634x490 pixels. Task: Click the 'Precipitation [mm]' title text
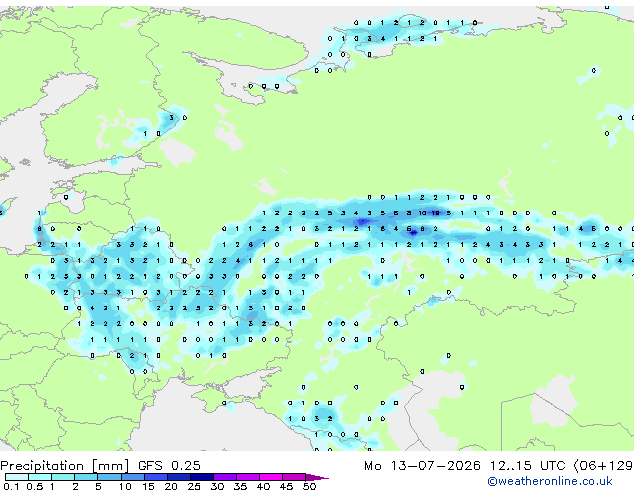(x=65, y=466)
